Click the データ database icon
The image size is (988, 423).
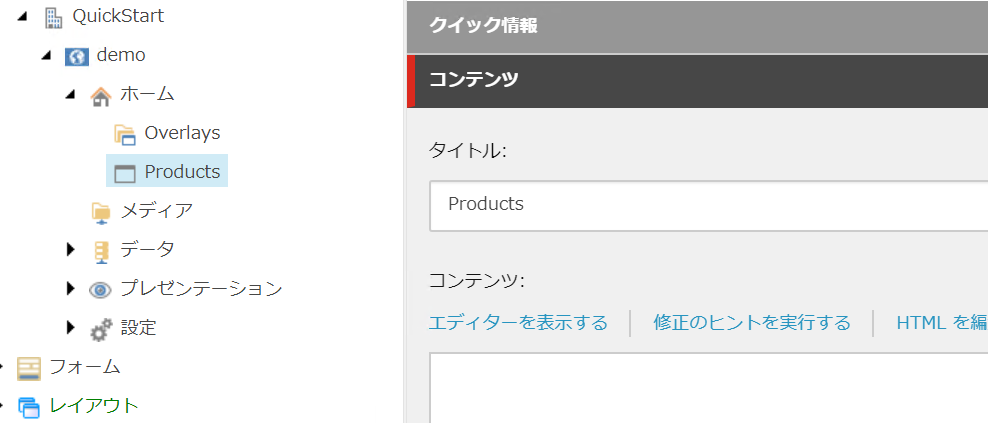pyautogui.click(x=101, y=250)
